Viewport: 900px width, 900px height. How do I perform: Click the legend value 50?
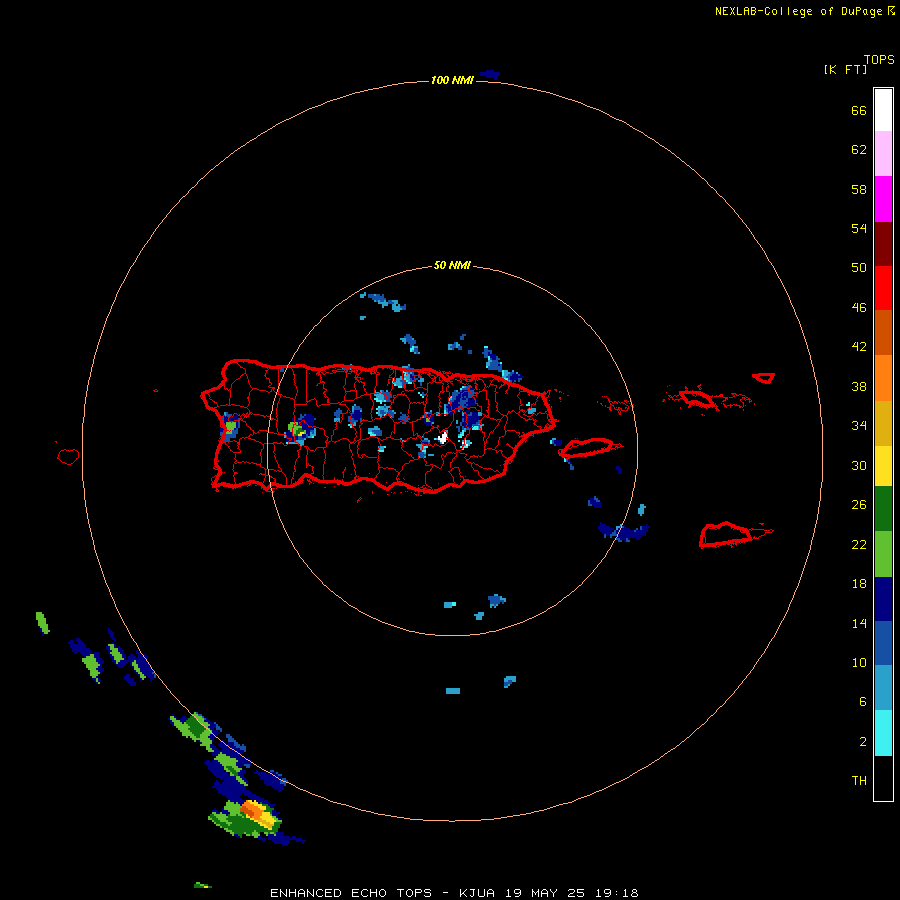pos(859,267)
